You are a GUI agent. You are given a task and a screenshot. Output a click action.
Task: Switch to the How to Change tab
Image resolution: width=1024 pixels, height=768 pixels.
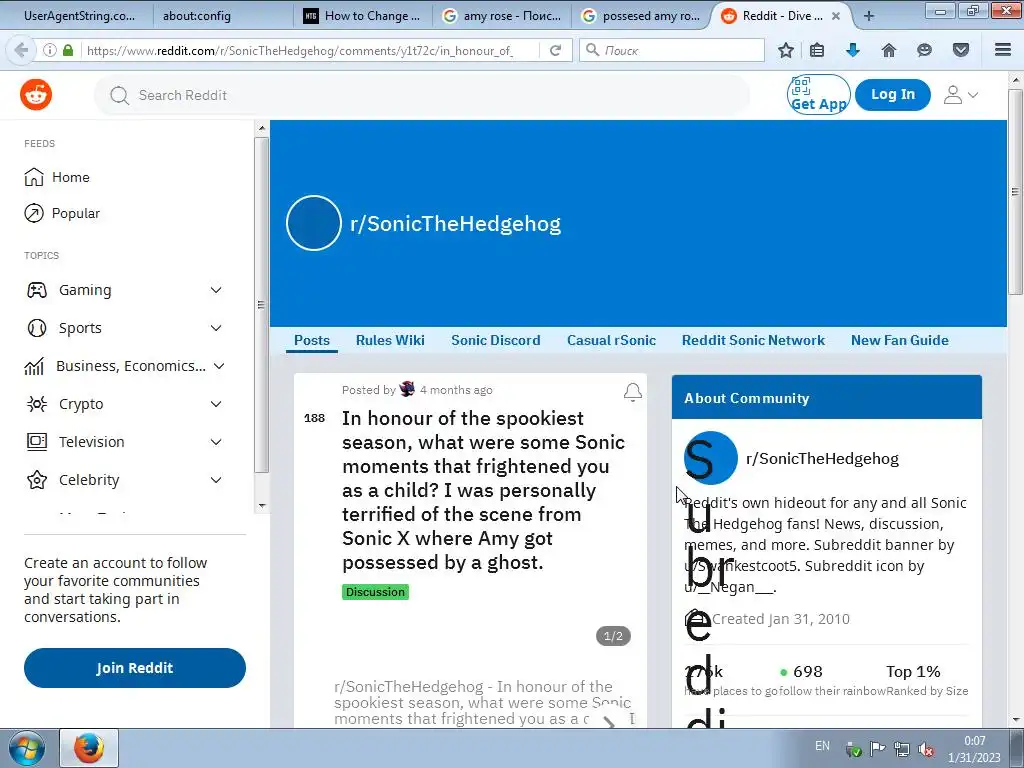[363, 16]
